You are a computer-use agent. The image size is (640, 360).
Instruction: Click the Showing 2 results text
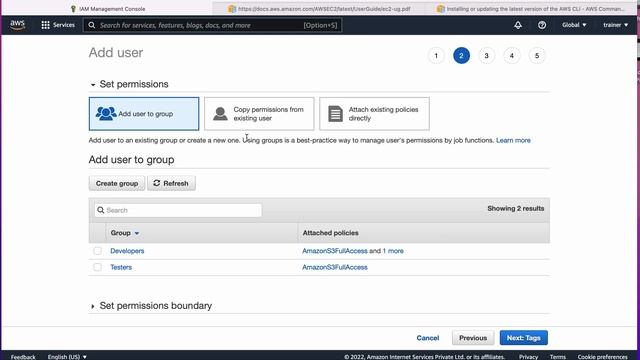[516, 209]
